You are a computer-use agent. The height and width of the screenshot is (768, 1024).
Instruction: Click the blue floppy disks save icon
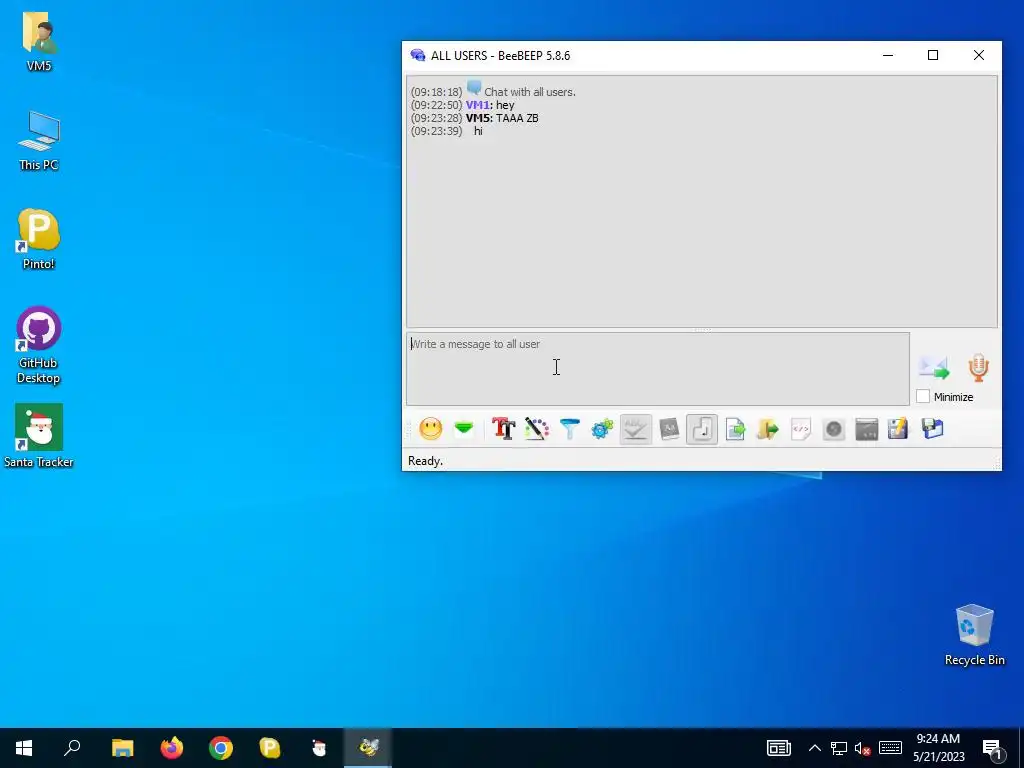pyautogui.click(x=933, y=429)
